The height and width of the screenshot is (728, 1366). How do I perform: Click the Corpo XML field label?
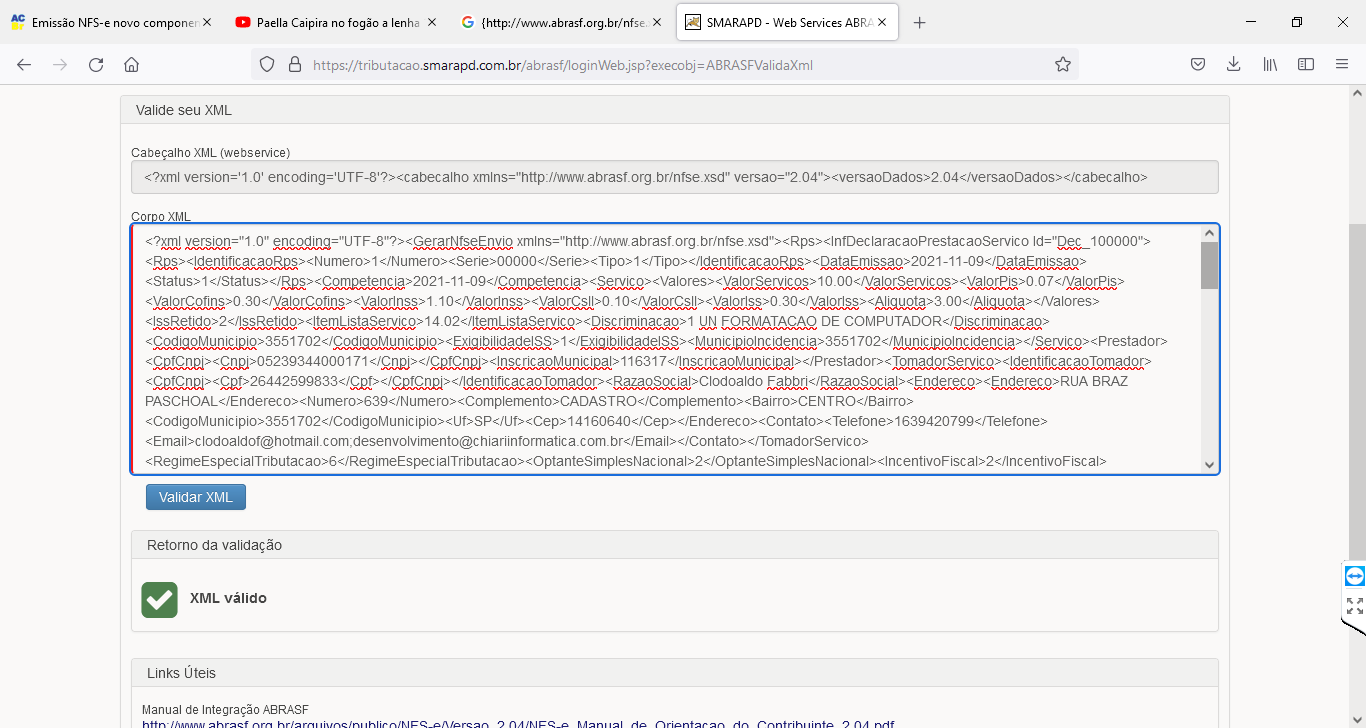(x=160, y=217)
